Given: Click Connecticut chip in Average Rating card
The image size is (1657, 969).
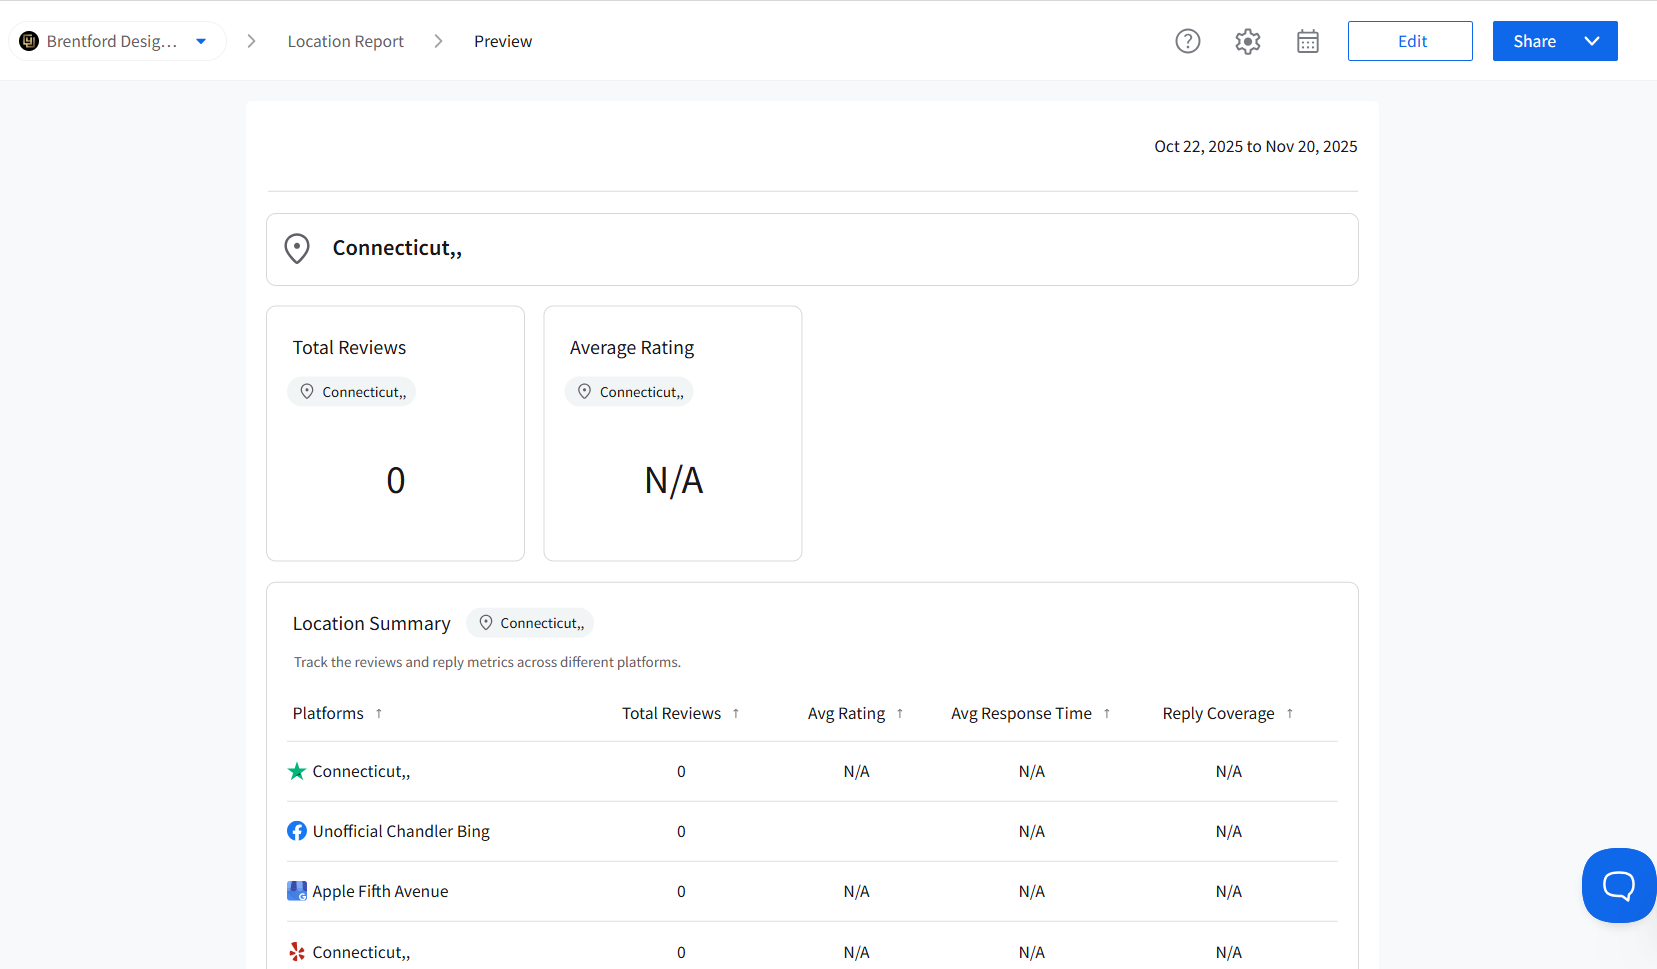Looking at the screenshot, I should 629,392.
